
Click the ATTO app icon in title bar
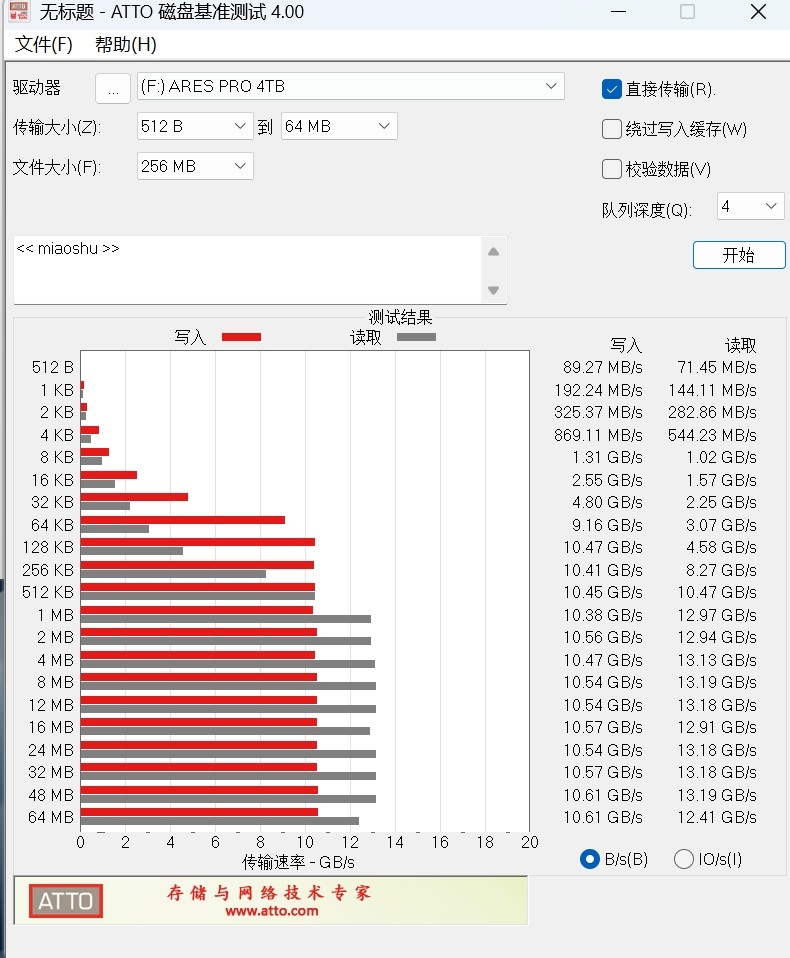tap(18, 11)
